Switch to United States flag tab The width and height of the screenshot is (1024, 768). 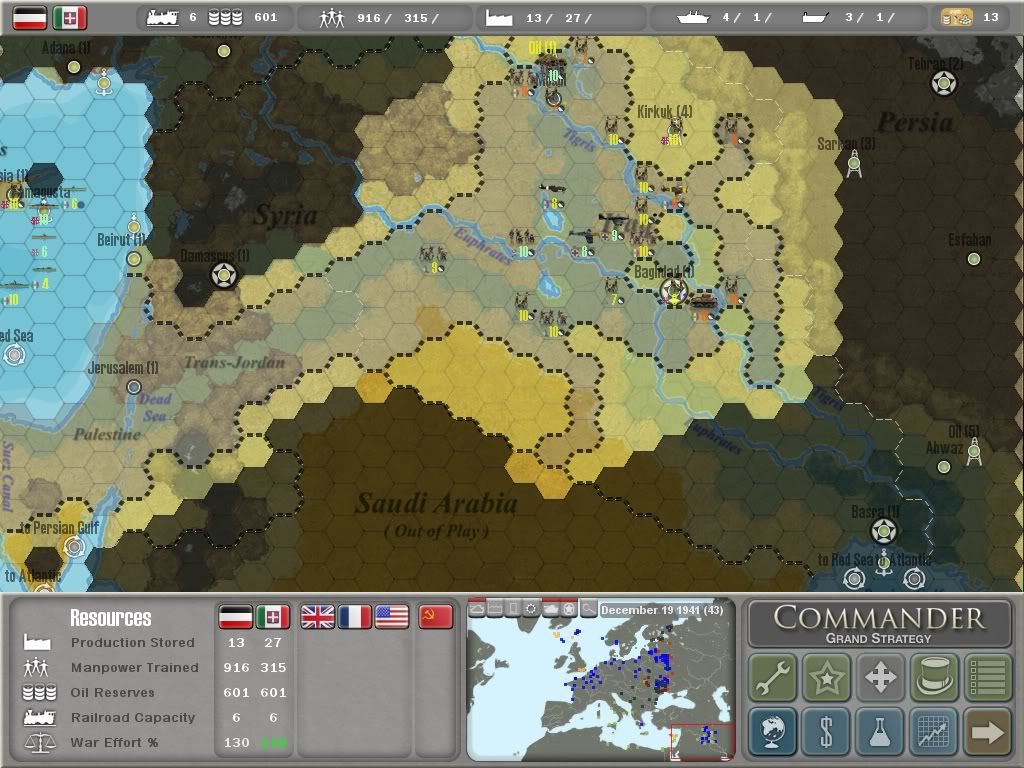point(392,616)
